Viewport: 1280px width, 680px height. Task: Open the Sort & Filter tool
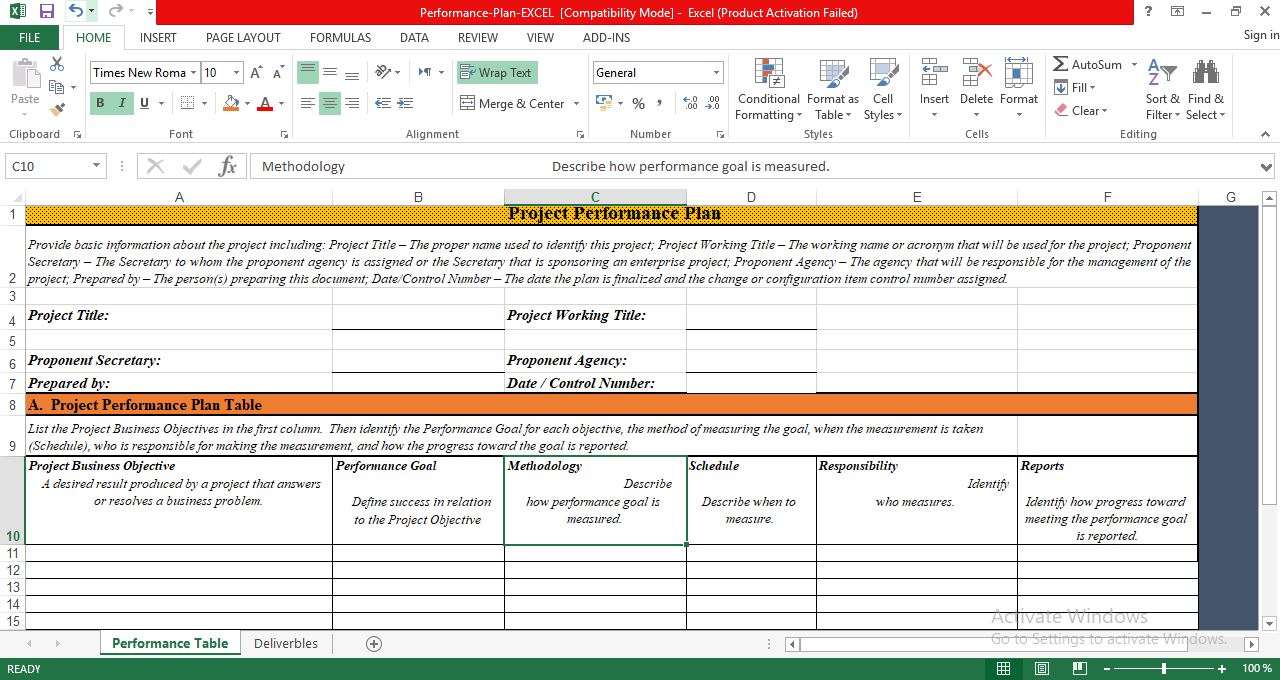(1161, 89)
